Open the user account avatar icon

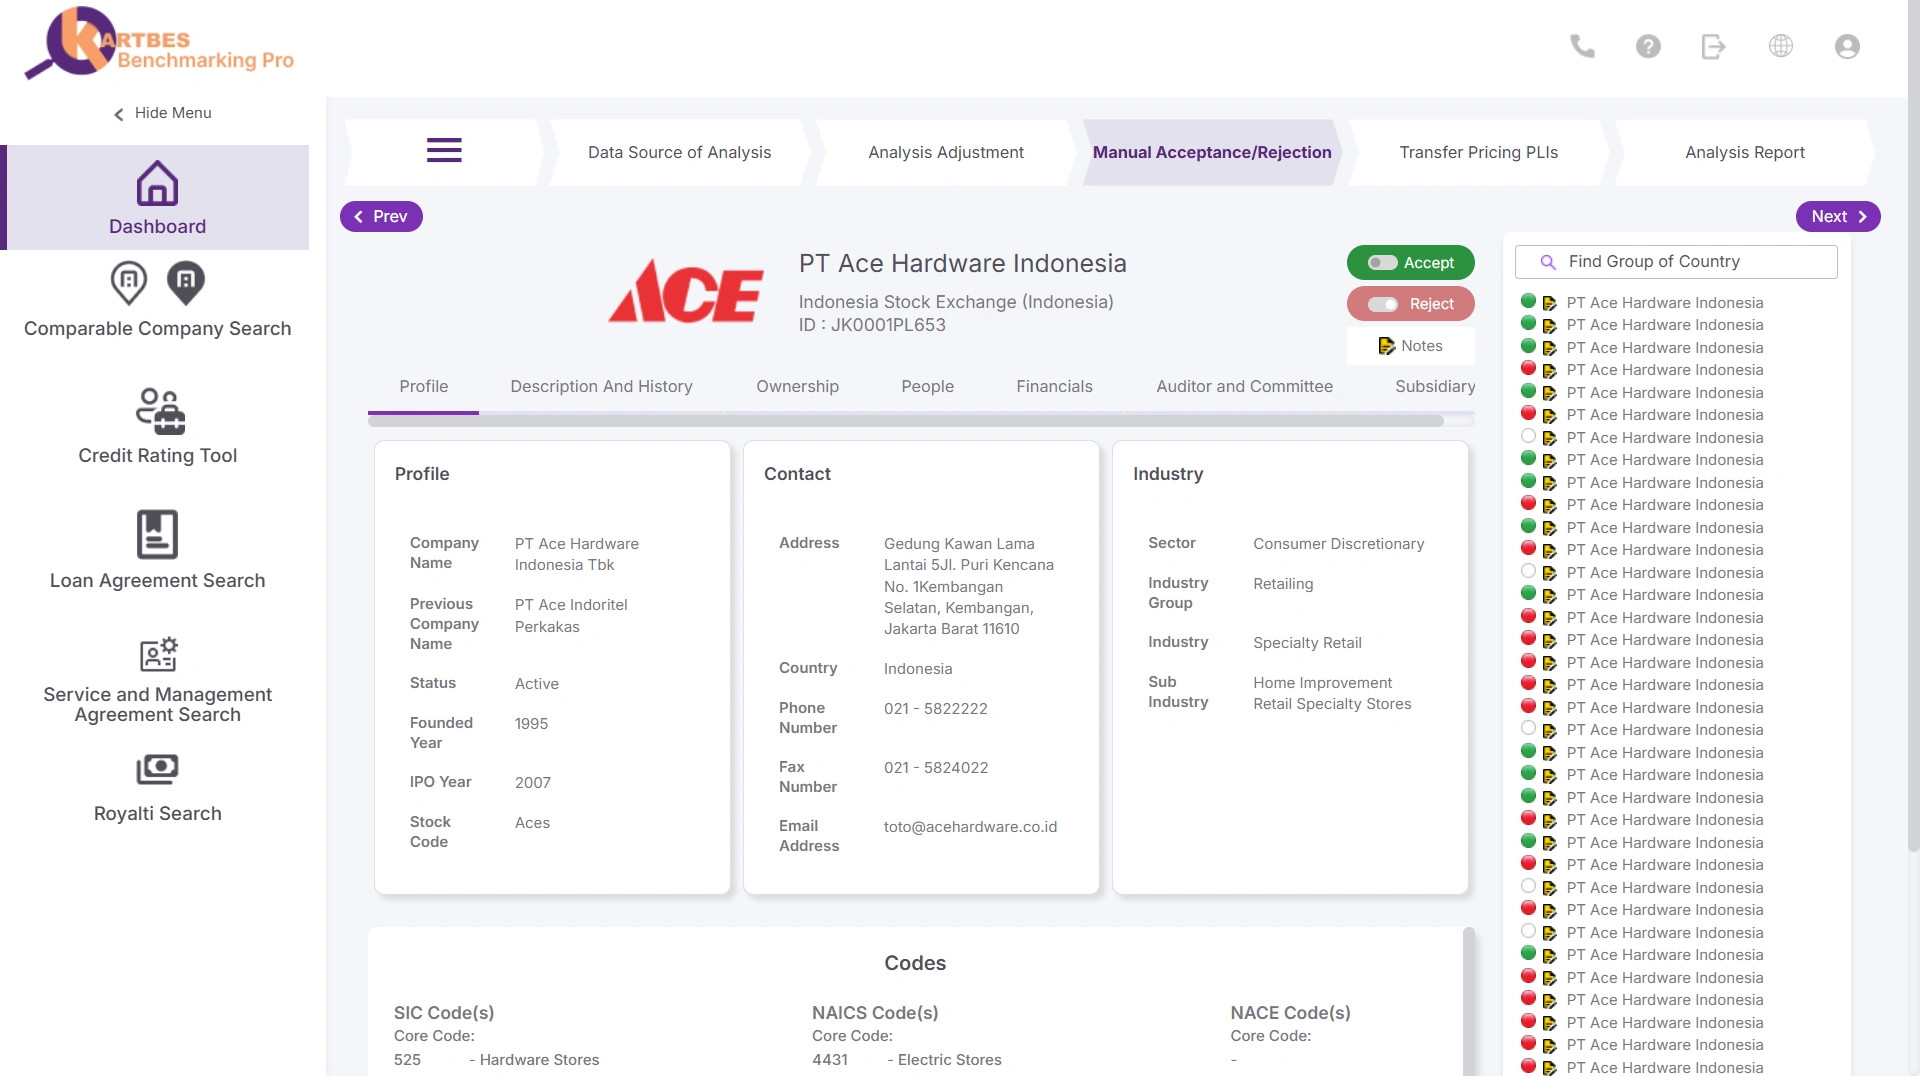coord(1847,46)
